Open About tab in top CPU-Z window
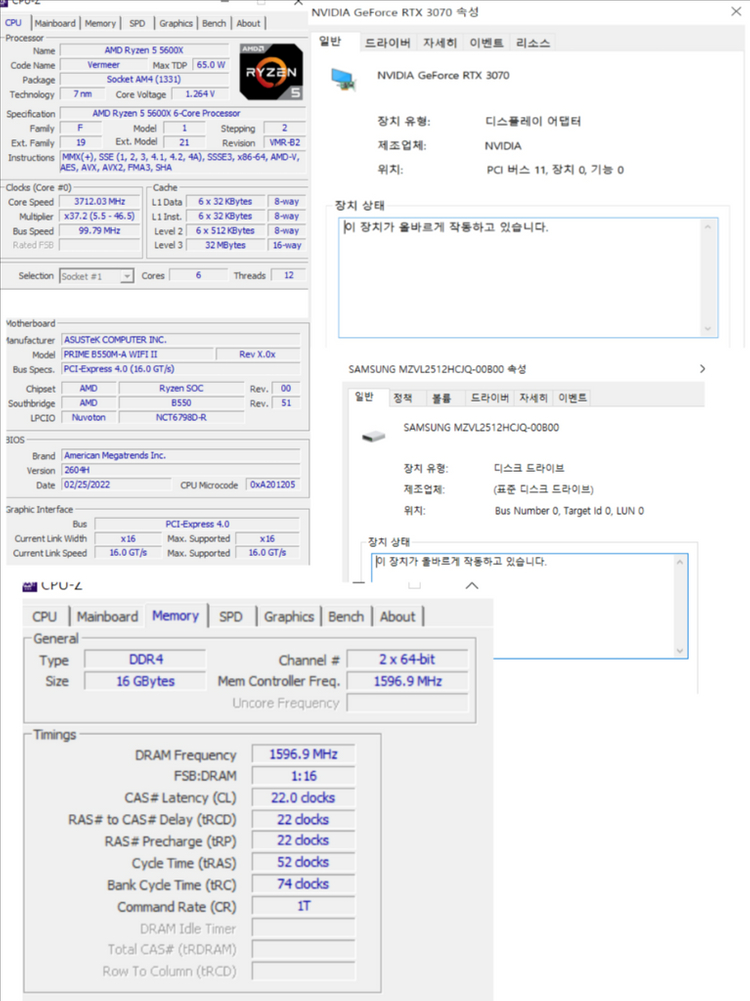The image size is (750, 1001). [x=248, y=23]
